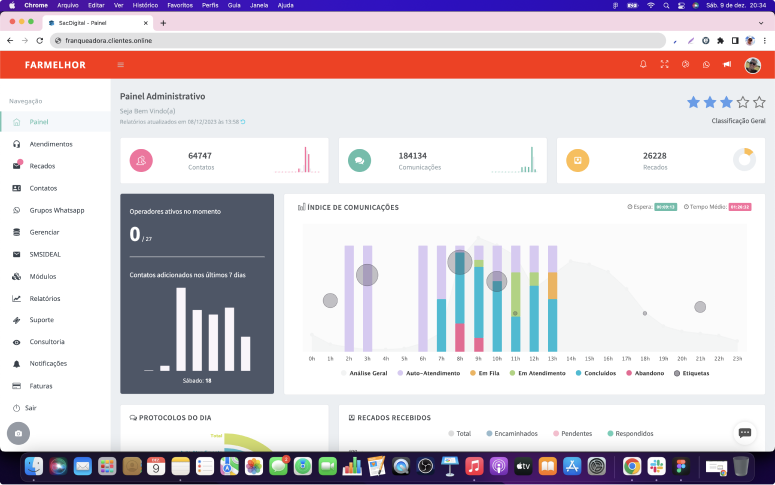Toggle the hamburger sidebar menu
The image size is (775, 485).
click(x=121, y=65)
